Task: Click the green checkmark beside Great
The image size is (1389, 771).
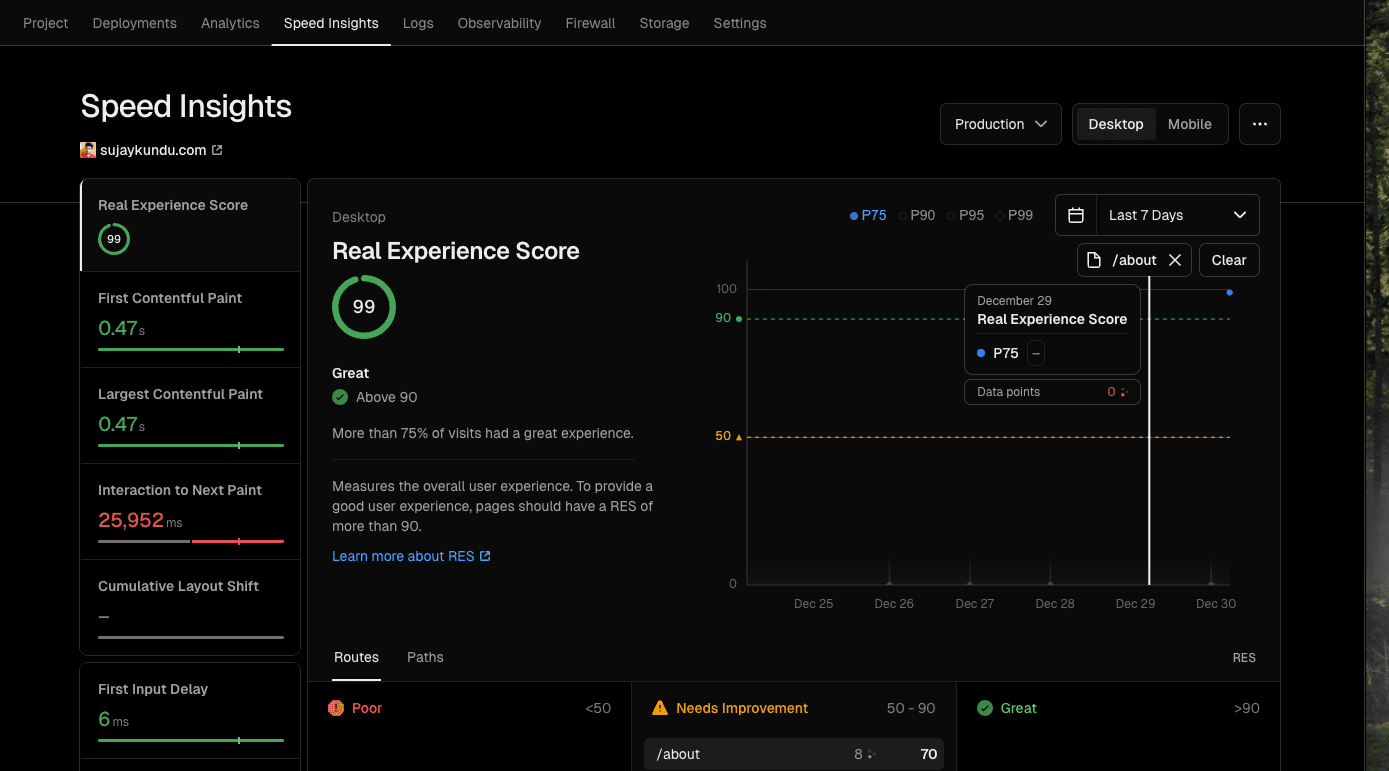Action: tap(984, 708)
